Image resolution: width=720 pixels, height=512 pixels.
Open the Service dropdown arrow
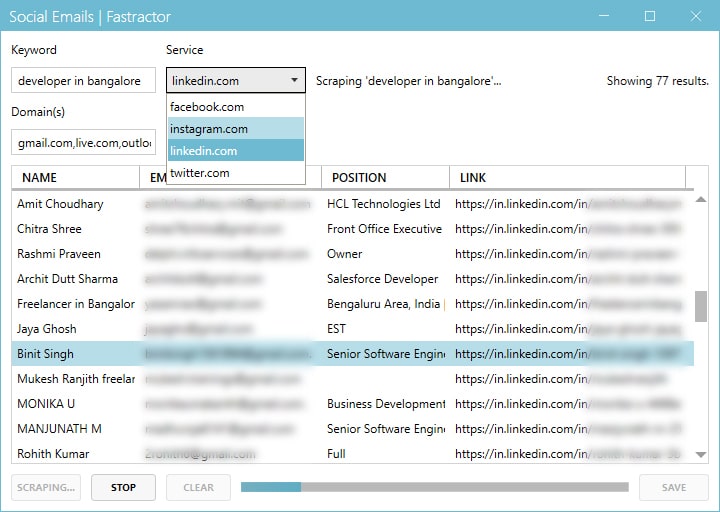point(294,80)
